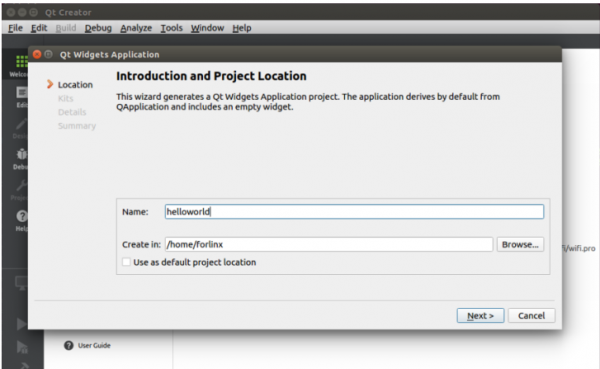600x369 pixels.
Task: Open Help mode question mark icon
Action: coord(22,216)
